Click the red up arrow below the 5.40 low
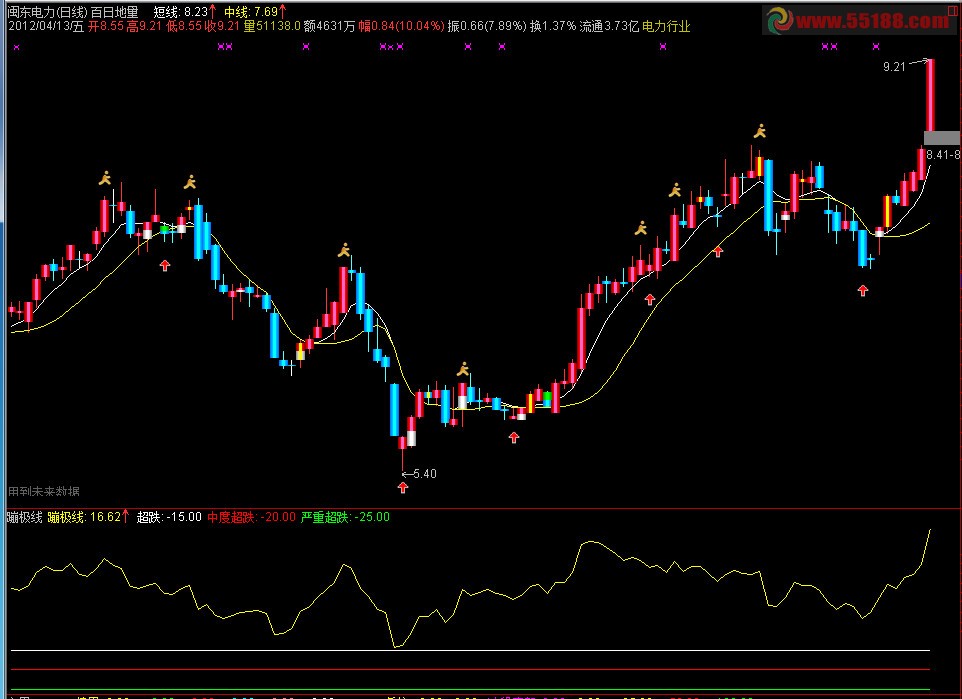The width and height of the screenshot is (962, 699). (x=402, y=487)
